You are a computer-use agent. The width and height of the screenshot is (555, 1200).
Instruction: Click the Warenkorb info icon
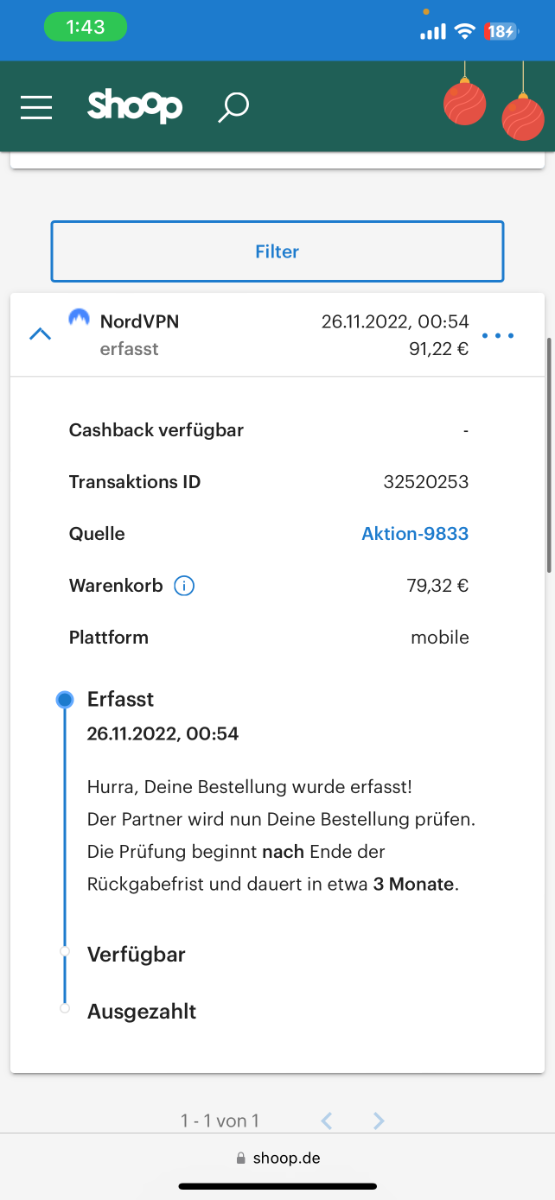184,586
